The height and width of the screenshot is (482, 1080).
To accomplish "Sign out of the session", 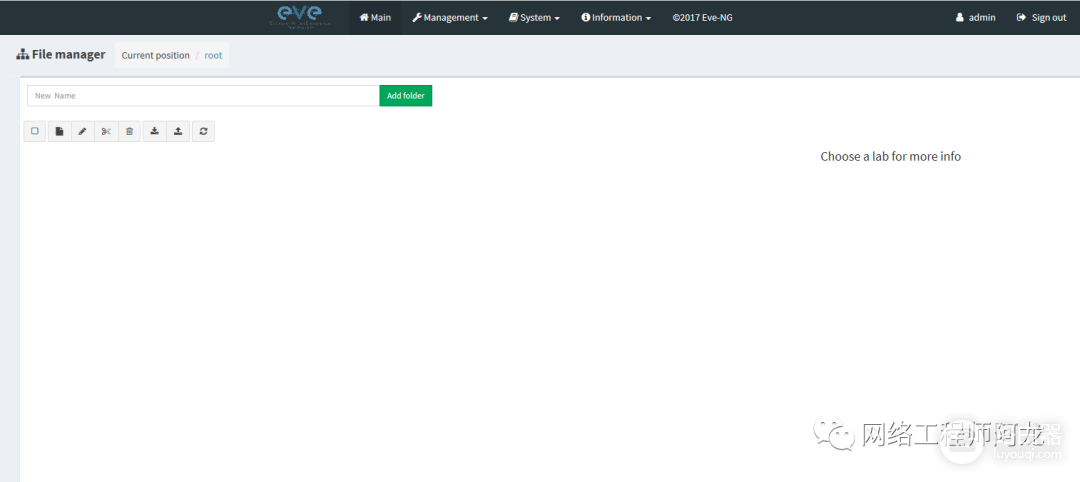I will 1041,17.
